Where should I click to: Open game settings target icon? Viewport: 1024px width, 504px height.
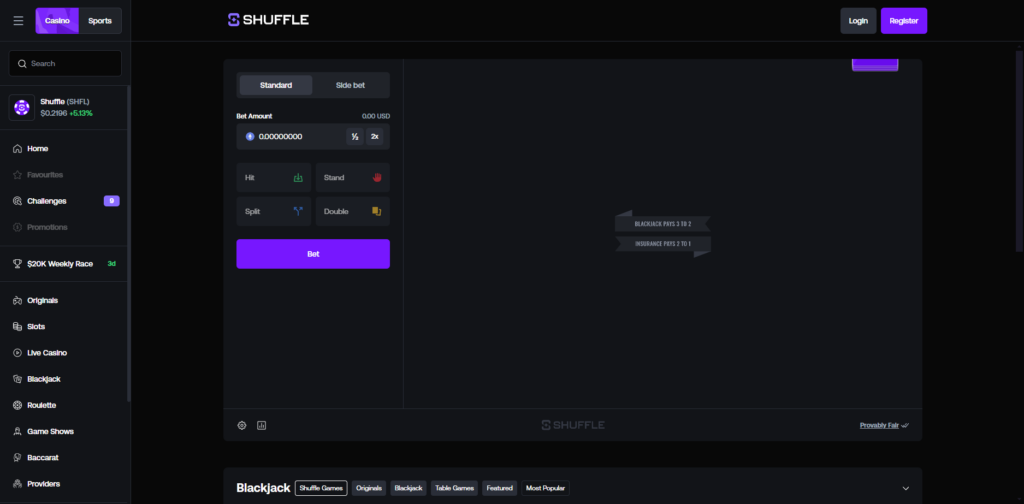(x=242, y=426)
